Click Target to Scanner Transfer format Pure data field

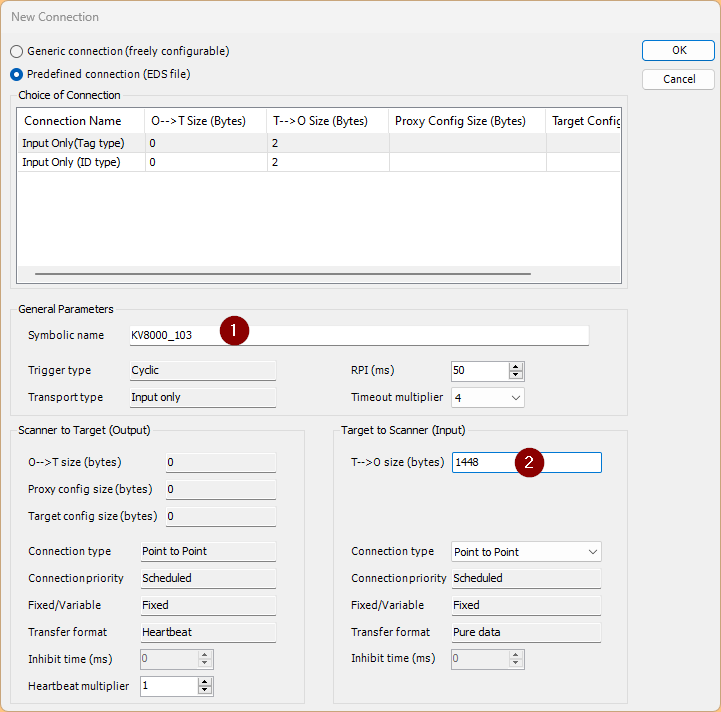pos(526,632)
